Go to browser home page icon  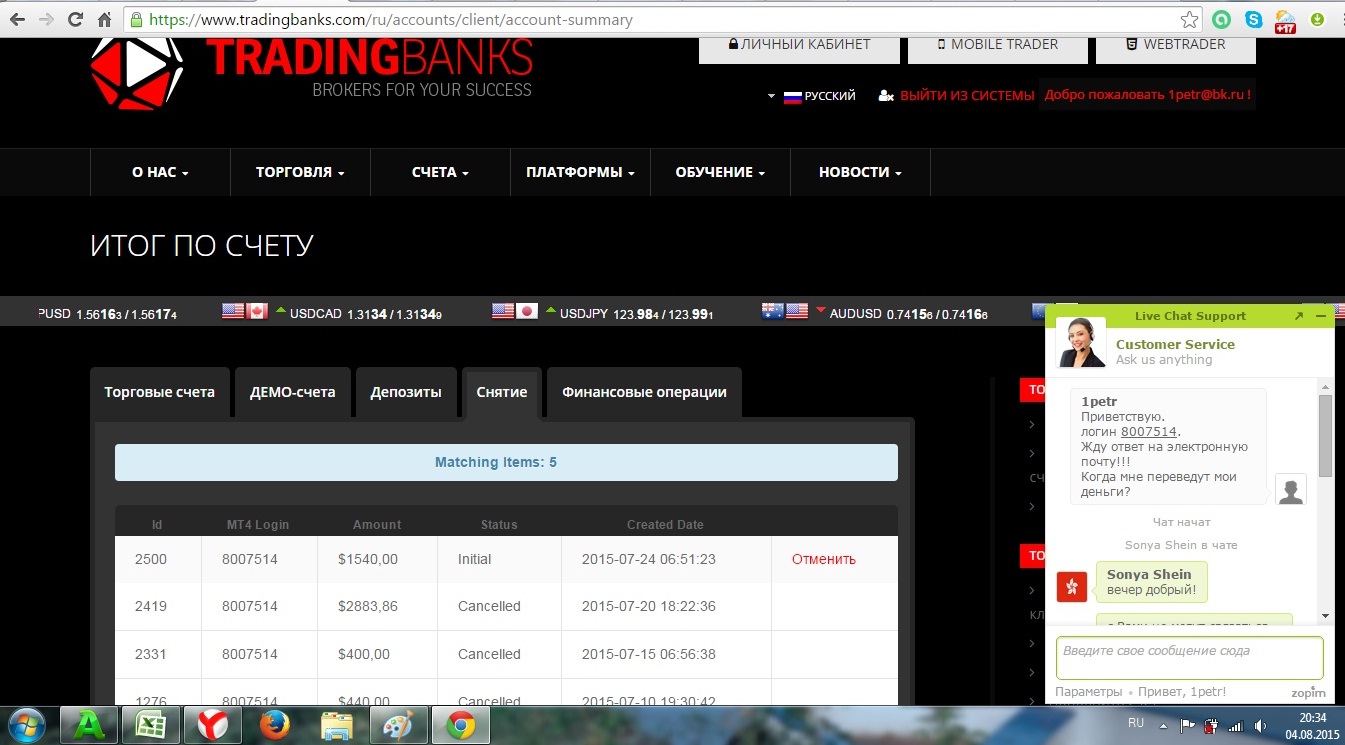click(105, 19)
